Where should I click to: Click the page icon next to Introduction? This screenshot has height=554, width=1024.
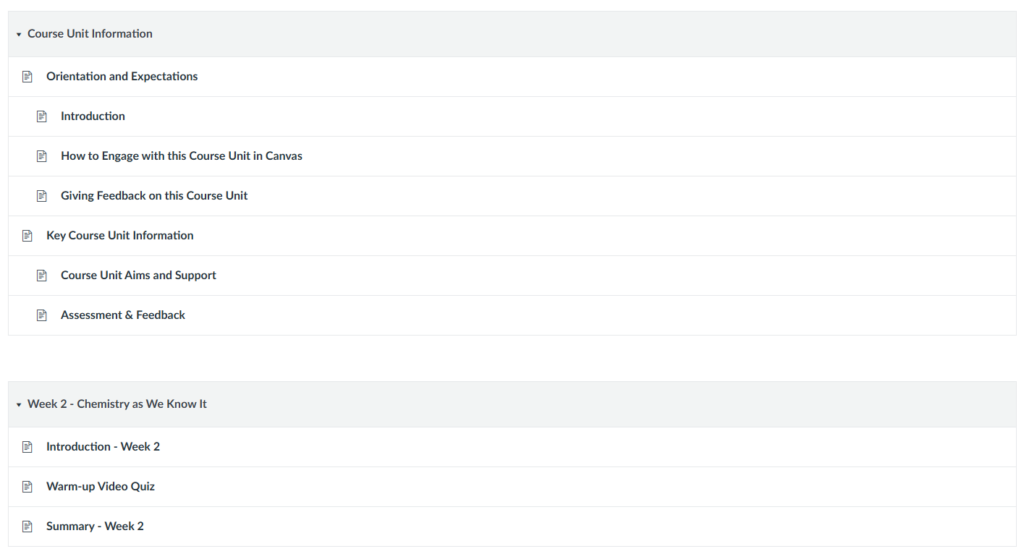tap(42, 117)
